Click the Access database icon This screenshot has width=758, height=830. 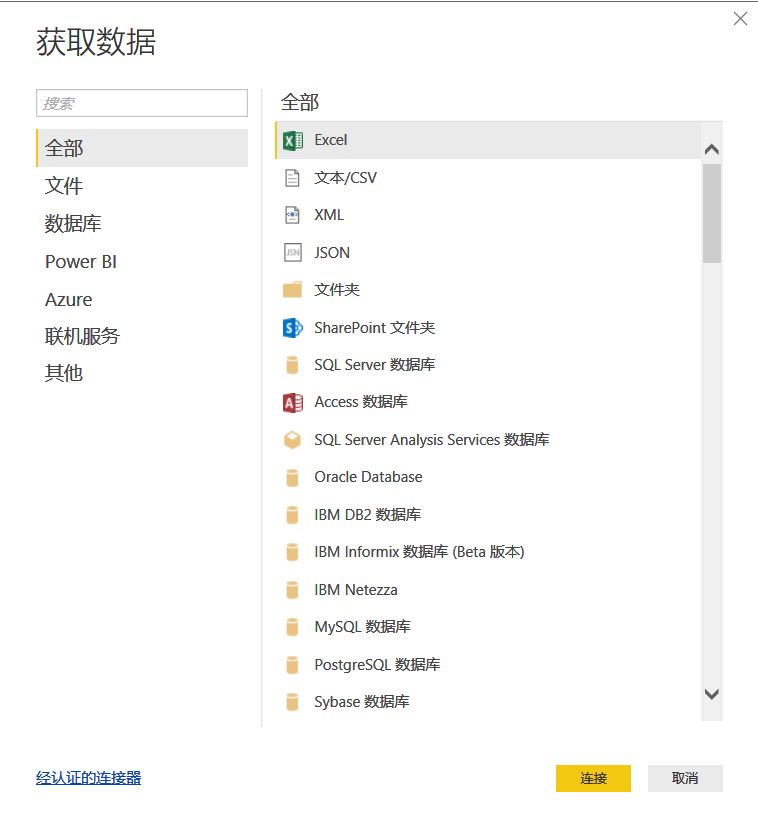tap(292, 402)
